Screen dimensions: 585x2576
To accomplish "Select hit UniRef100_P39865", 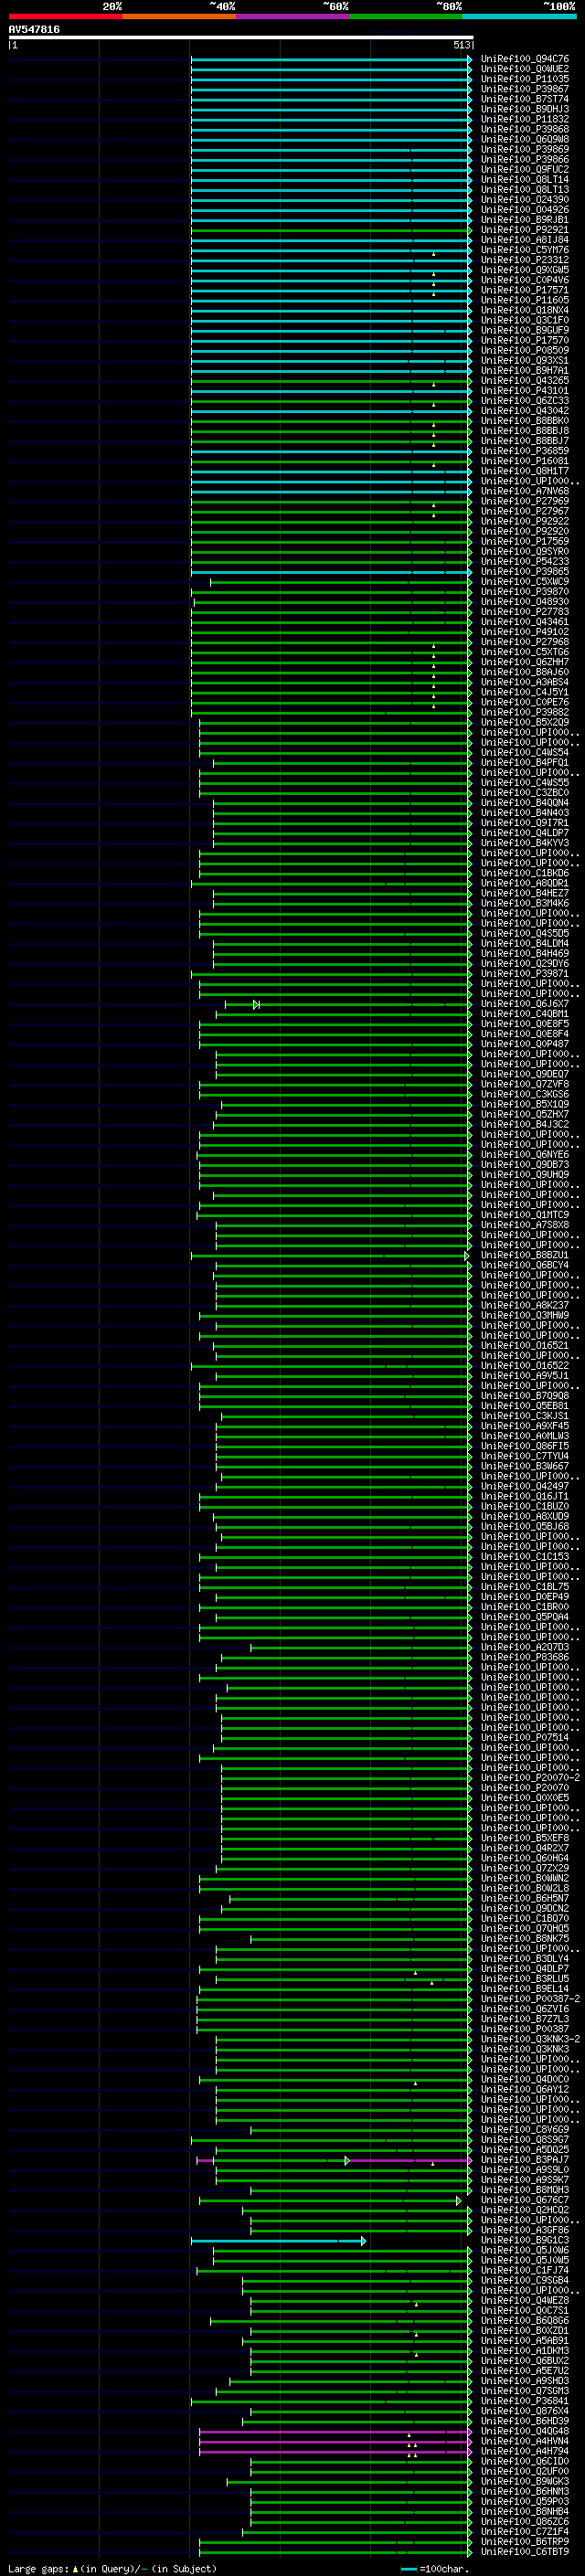I will (x=524, y=571).
